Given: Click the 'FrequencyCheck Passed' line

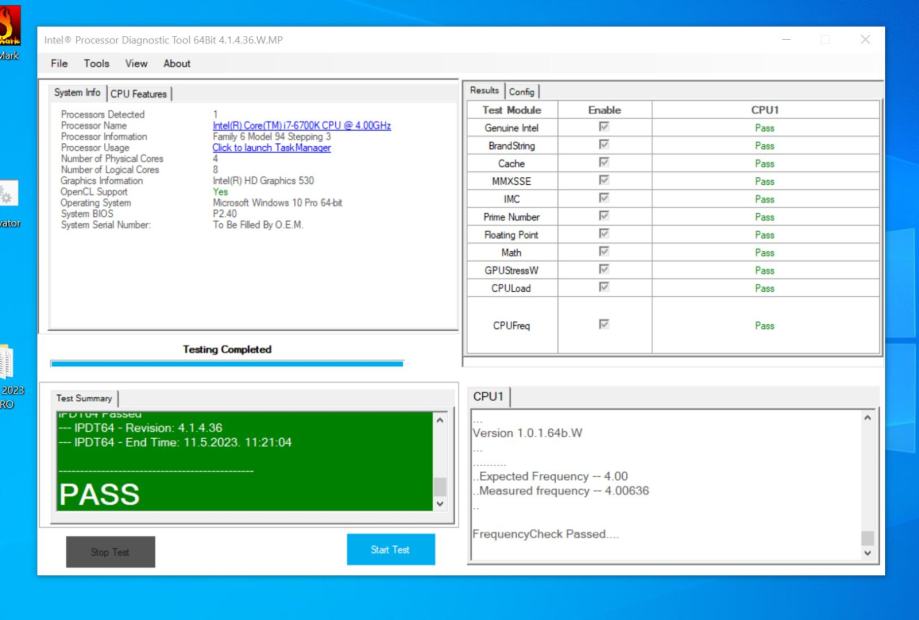Looking at the screenshot, I should tap(546, 534).
